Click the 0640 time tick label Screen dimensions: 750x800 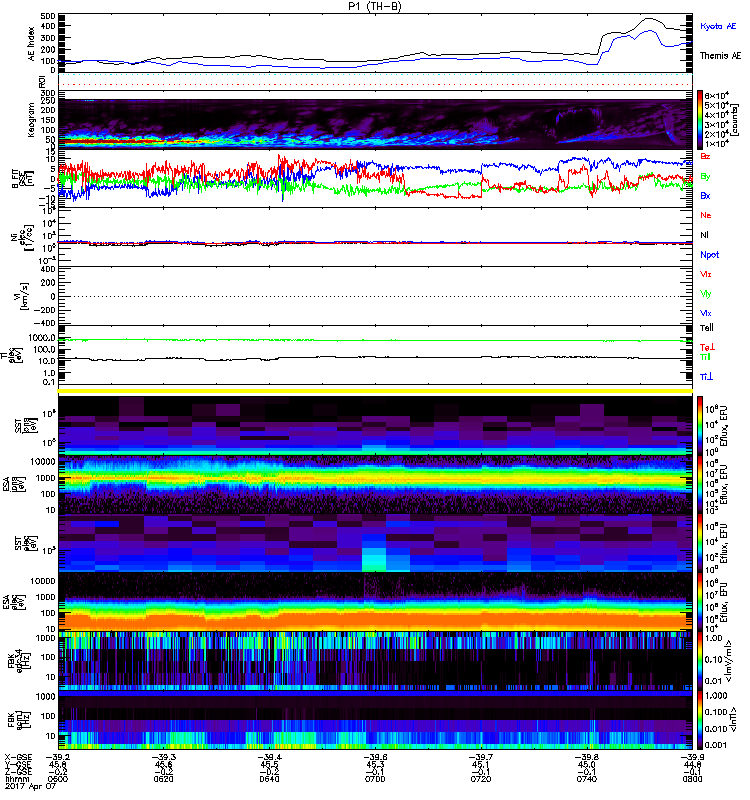[x=269, y=779]
